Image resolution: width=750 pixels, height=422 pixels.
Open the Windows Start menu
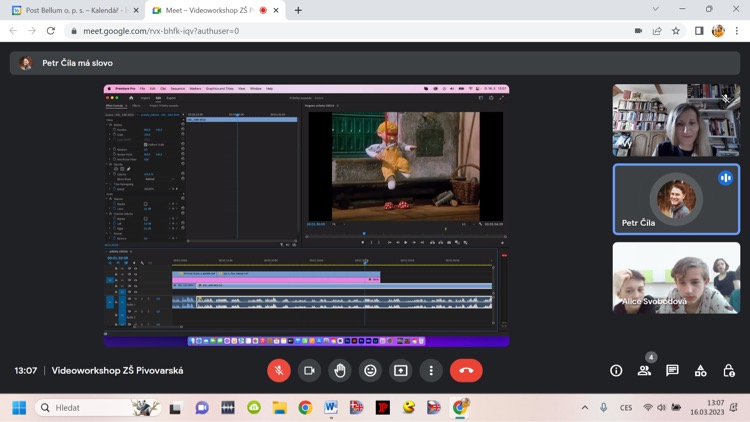click(x=19, y=408)
